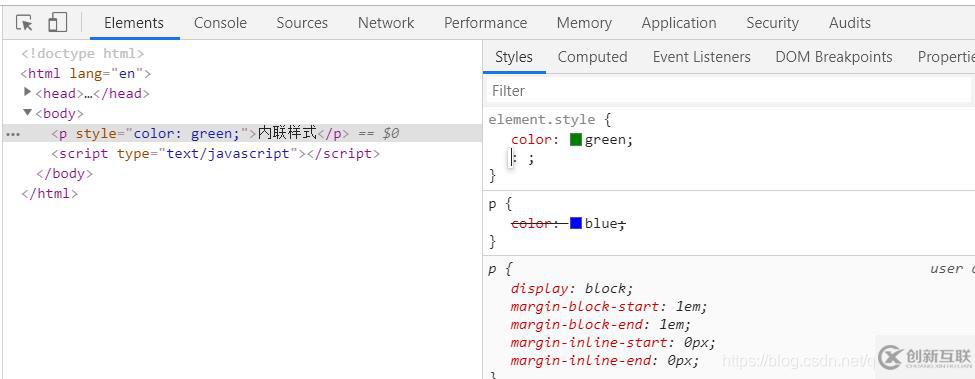
Task: Open the Network tab
Action: 386,23
